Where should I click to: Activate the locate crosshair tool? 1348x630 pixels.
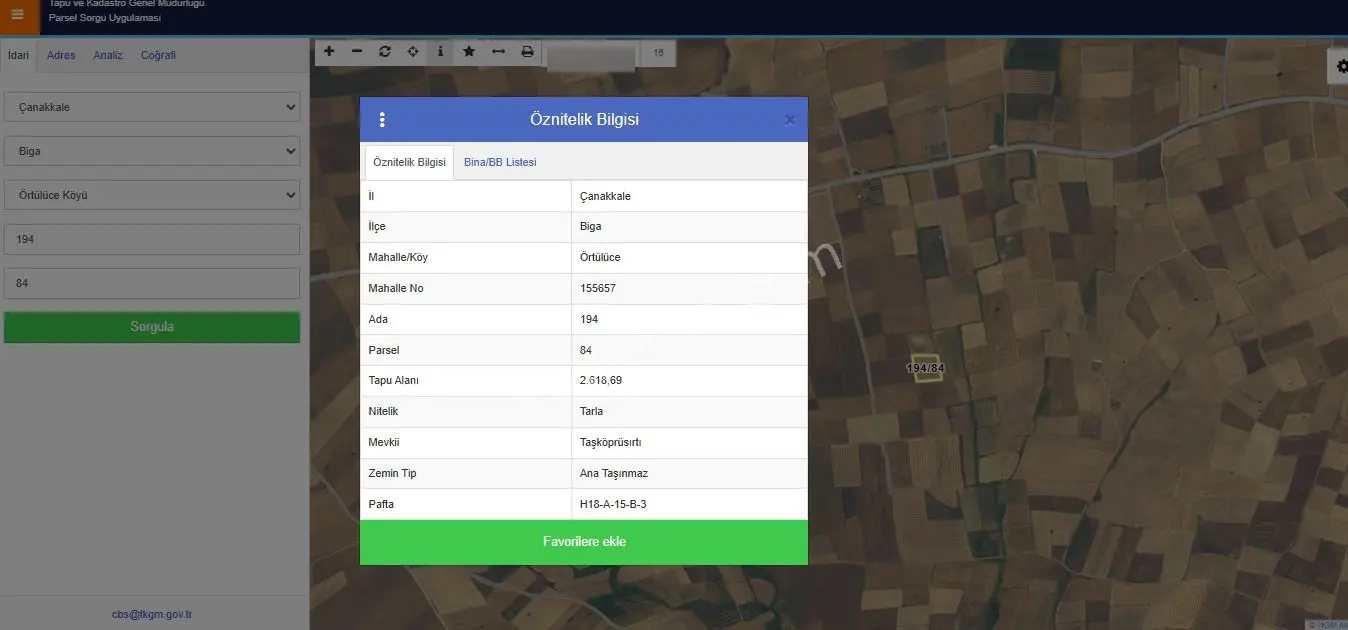[413, 51]
